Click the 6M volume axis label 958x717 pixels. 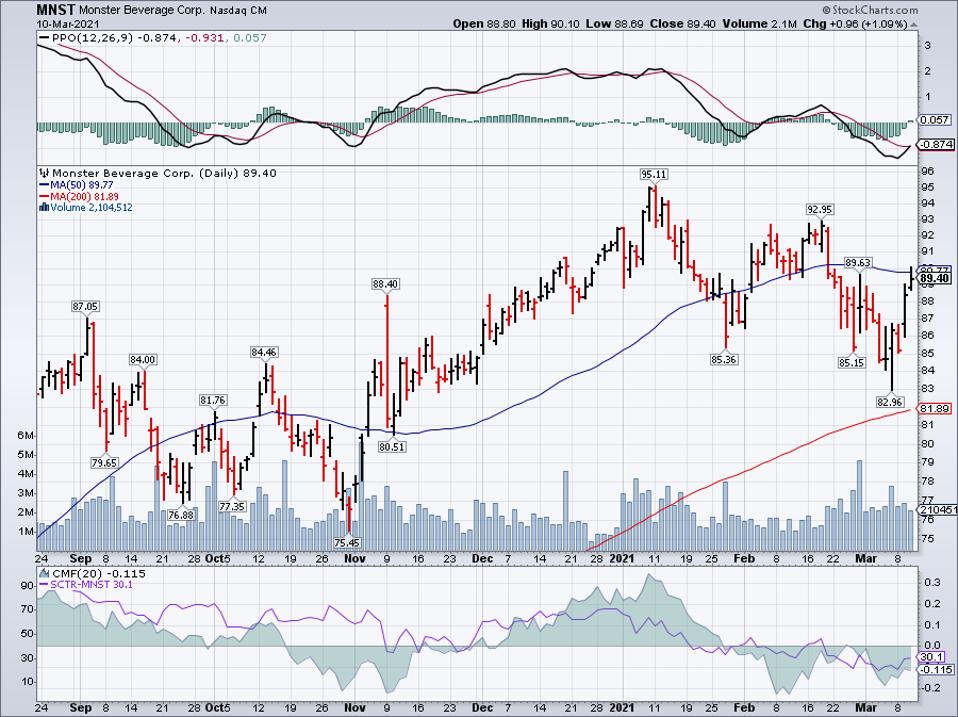coord(26,435)
